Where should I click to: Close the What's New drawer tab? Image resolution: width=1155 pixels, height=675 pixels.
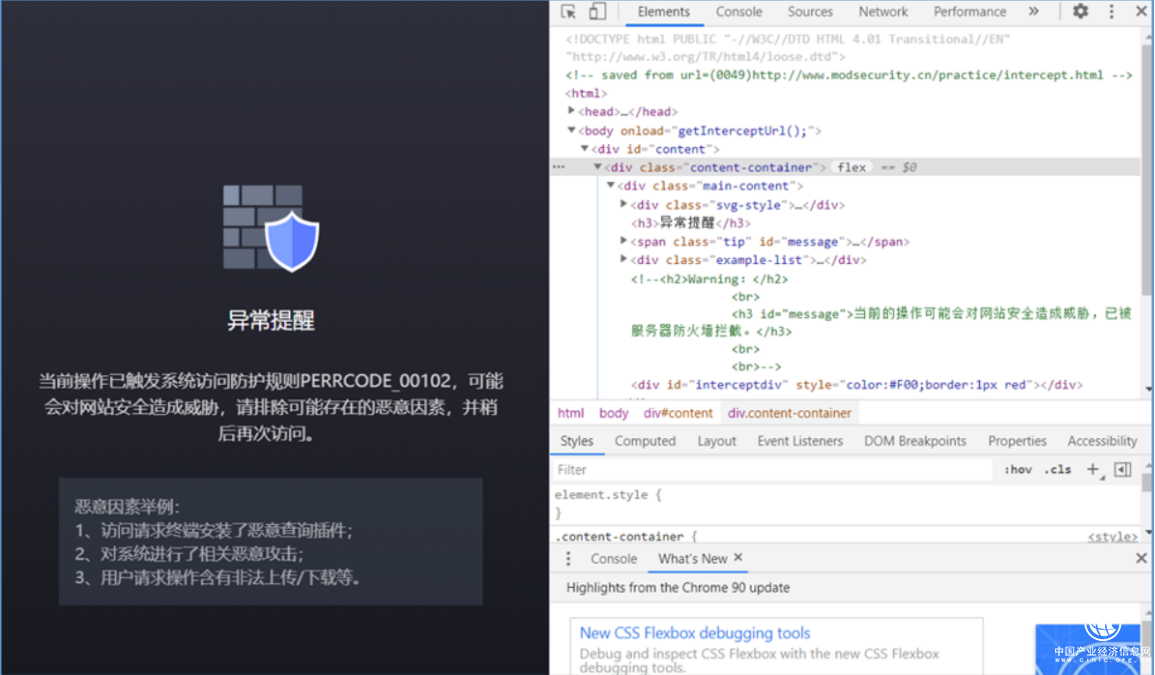pyautogui.click(x=738, y=558)
